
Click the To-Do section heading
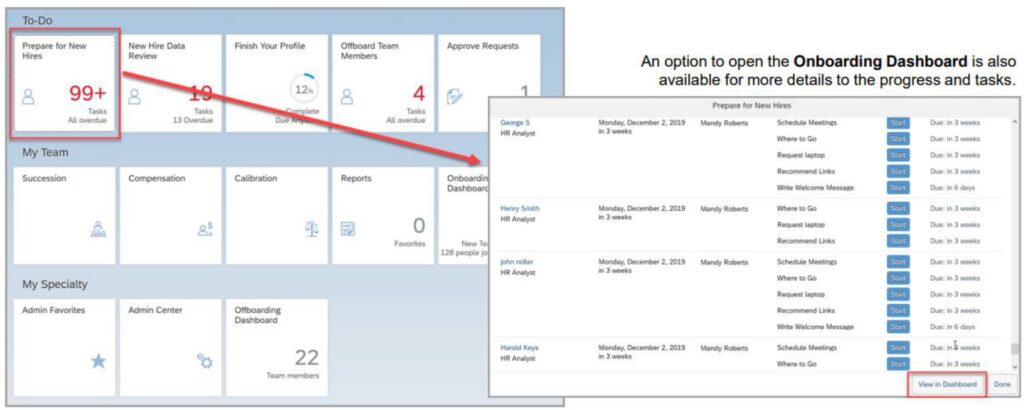pyautogui.click(x=37, y=20)
